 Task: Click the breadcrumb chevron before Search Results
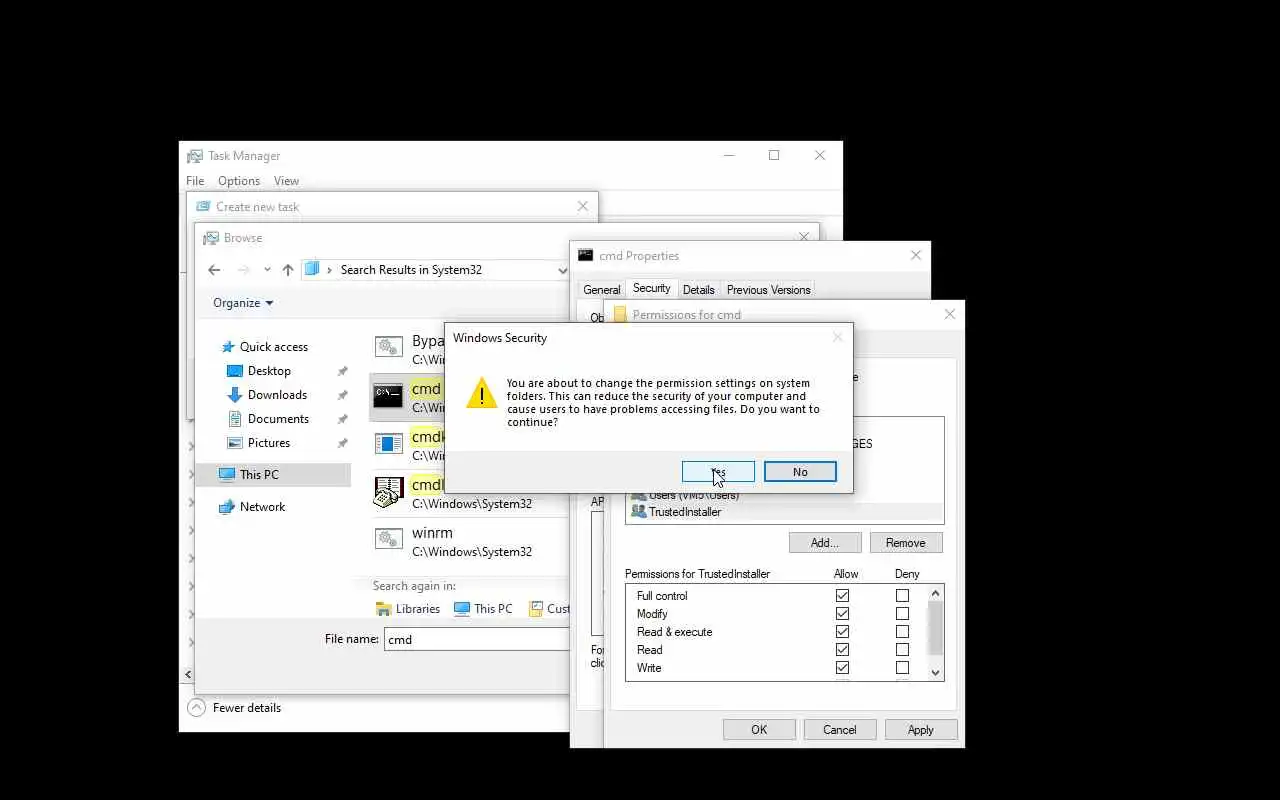tap(329, 270)
